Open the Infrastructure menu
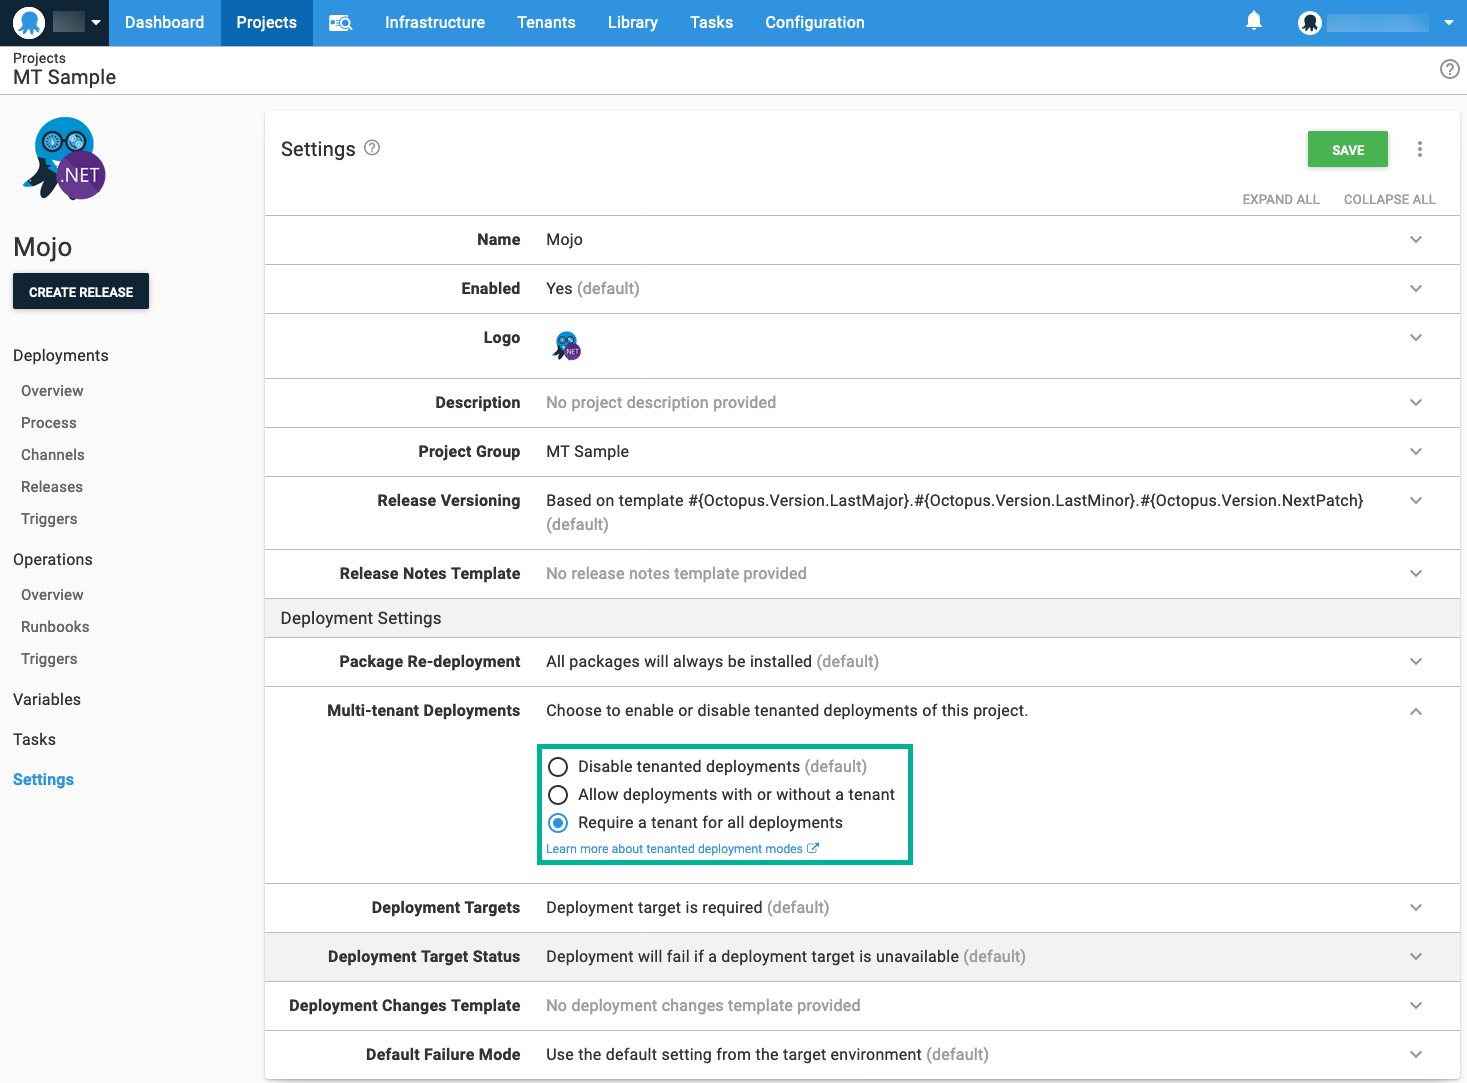 [x=435, y=23]
